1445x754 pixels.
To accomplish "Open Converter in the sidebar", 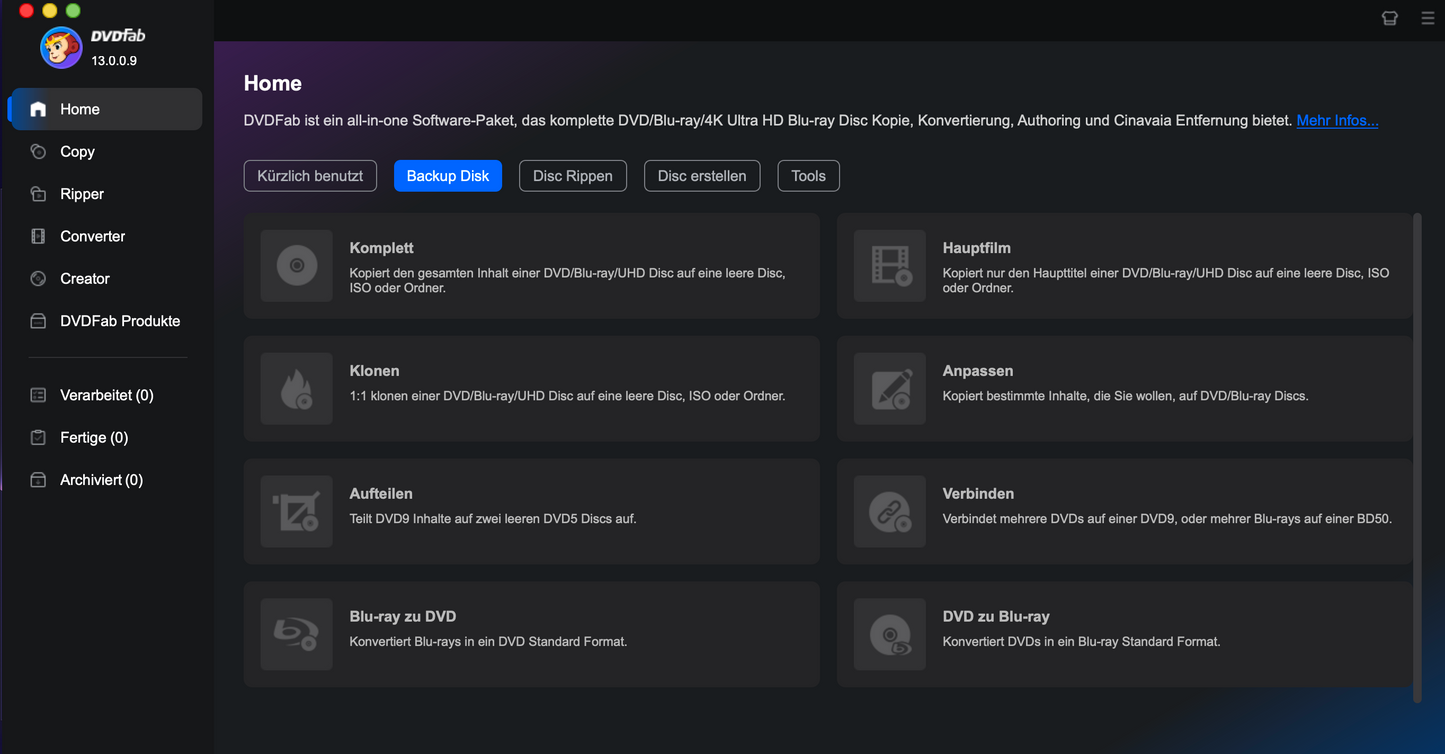I will click(x=92, y=236).
